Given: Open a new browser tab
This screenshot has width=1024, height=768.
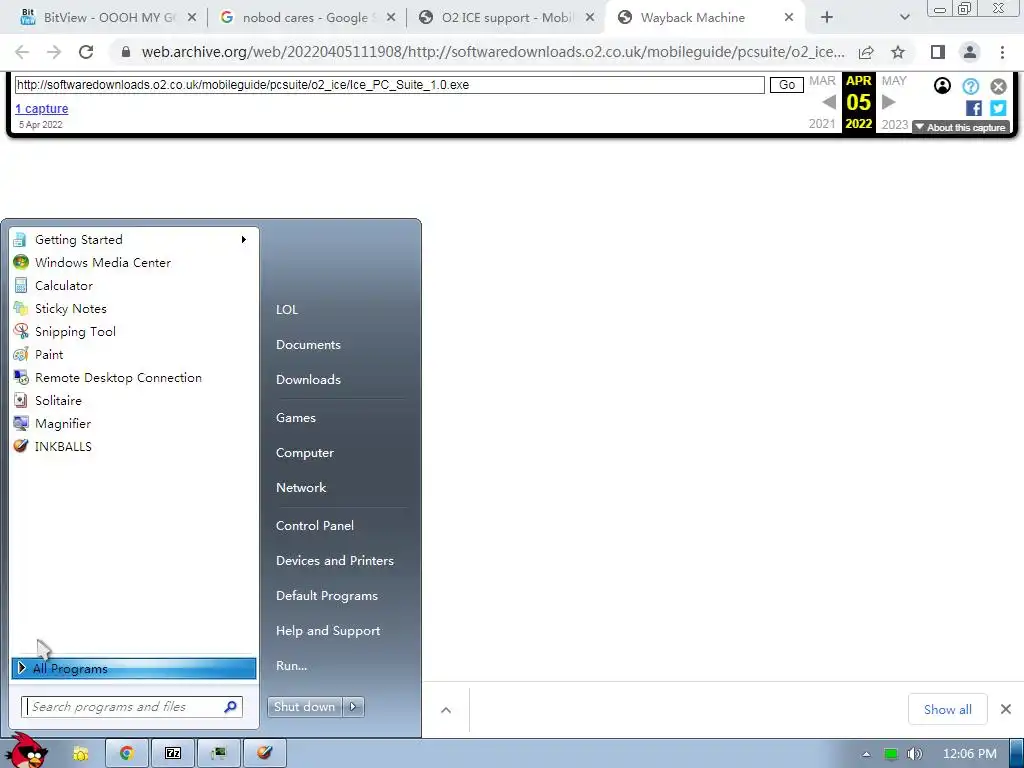Looking at the screenshot, I should tap(827, 18).
